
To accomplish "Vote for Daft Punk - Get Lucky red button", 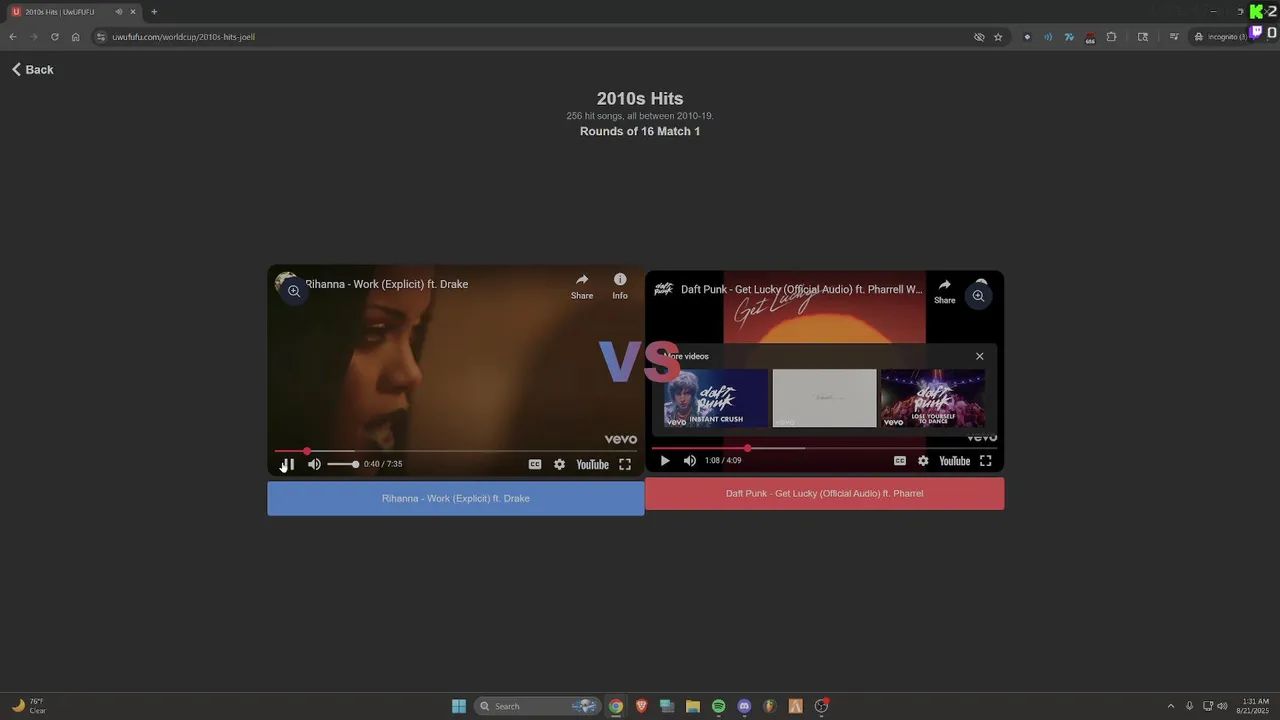I will click(x=824, y=493).
